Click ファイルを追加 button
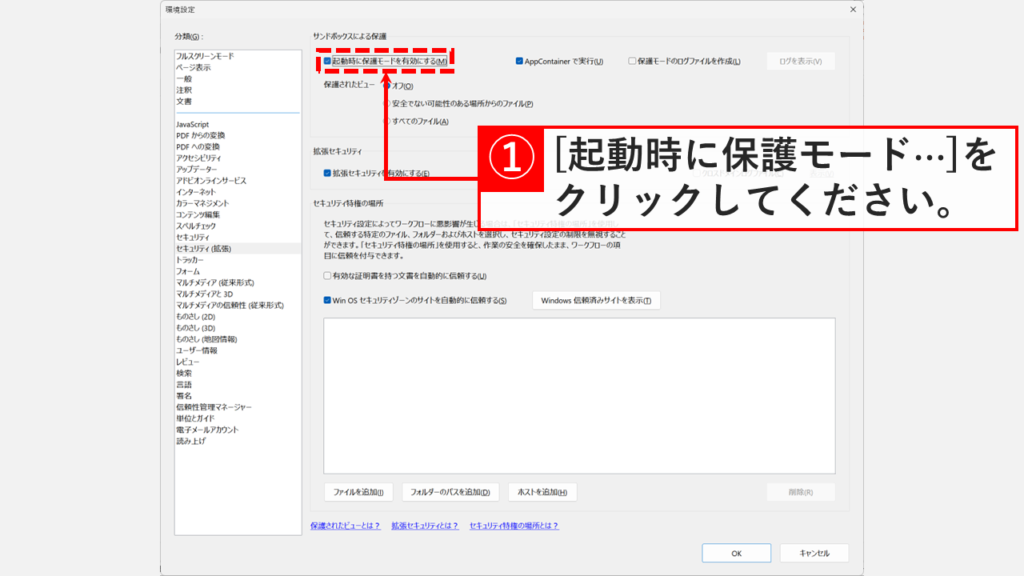This screenshot has width=1024, height=576. click(x=359, y=492)
